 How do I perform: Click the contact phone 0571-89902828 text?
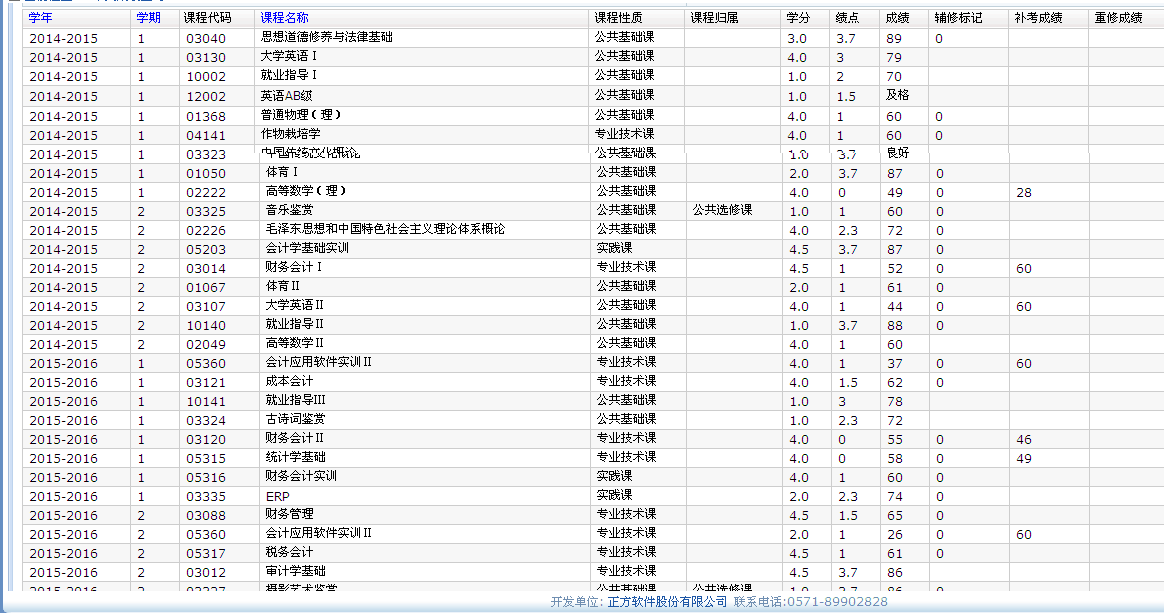tap(837, 602)
